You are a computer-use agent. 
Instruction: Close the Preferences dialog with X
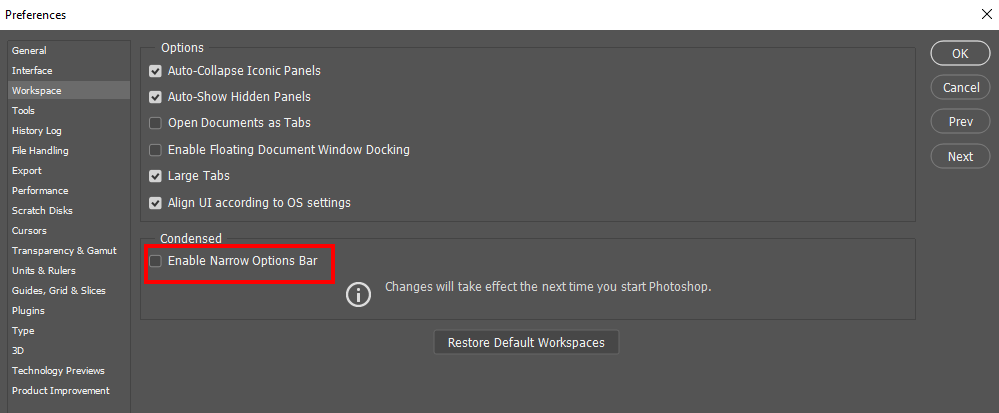tap(985, 14)
